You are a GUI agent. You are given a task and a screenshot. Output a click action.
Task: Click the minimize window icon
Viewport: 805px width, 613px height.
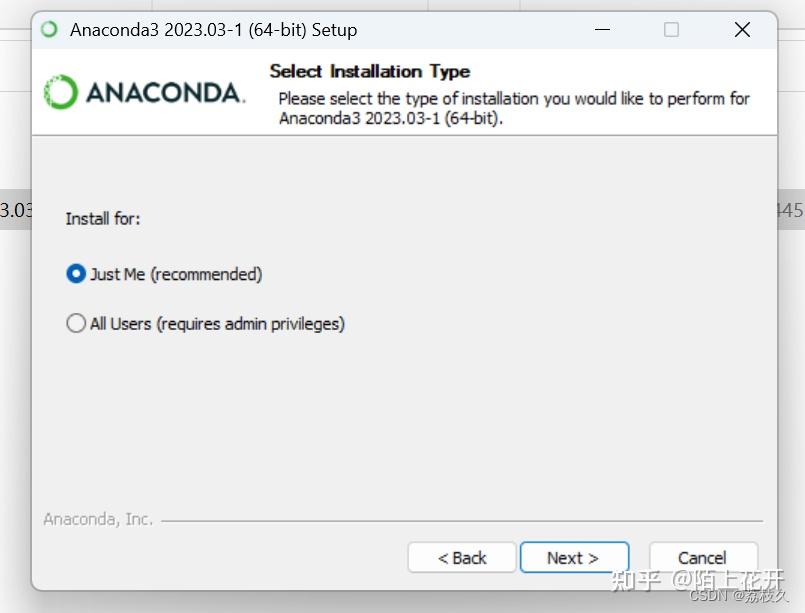click(x=602, y=30)
